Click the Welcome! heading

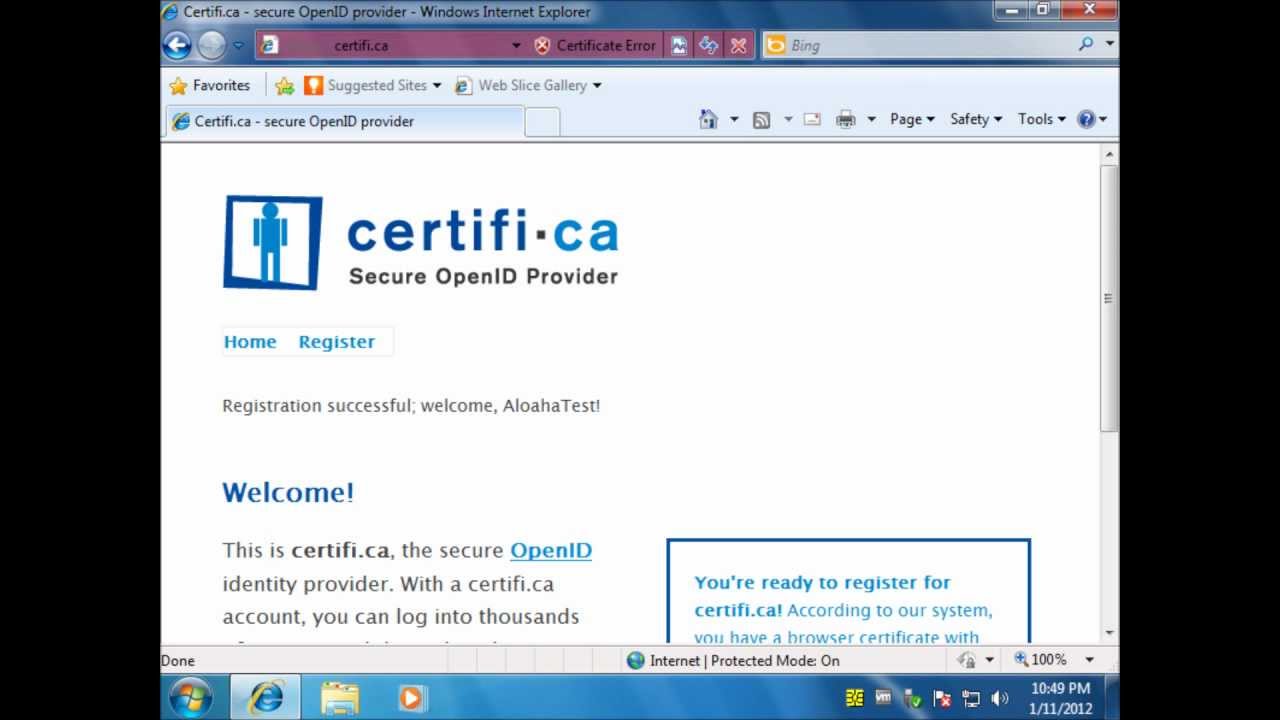coord(288,492)
